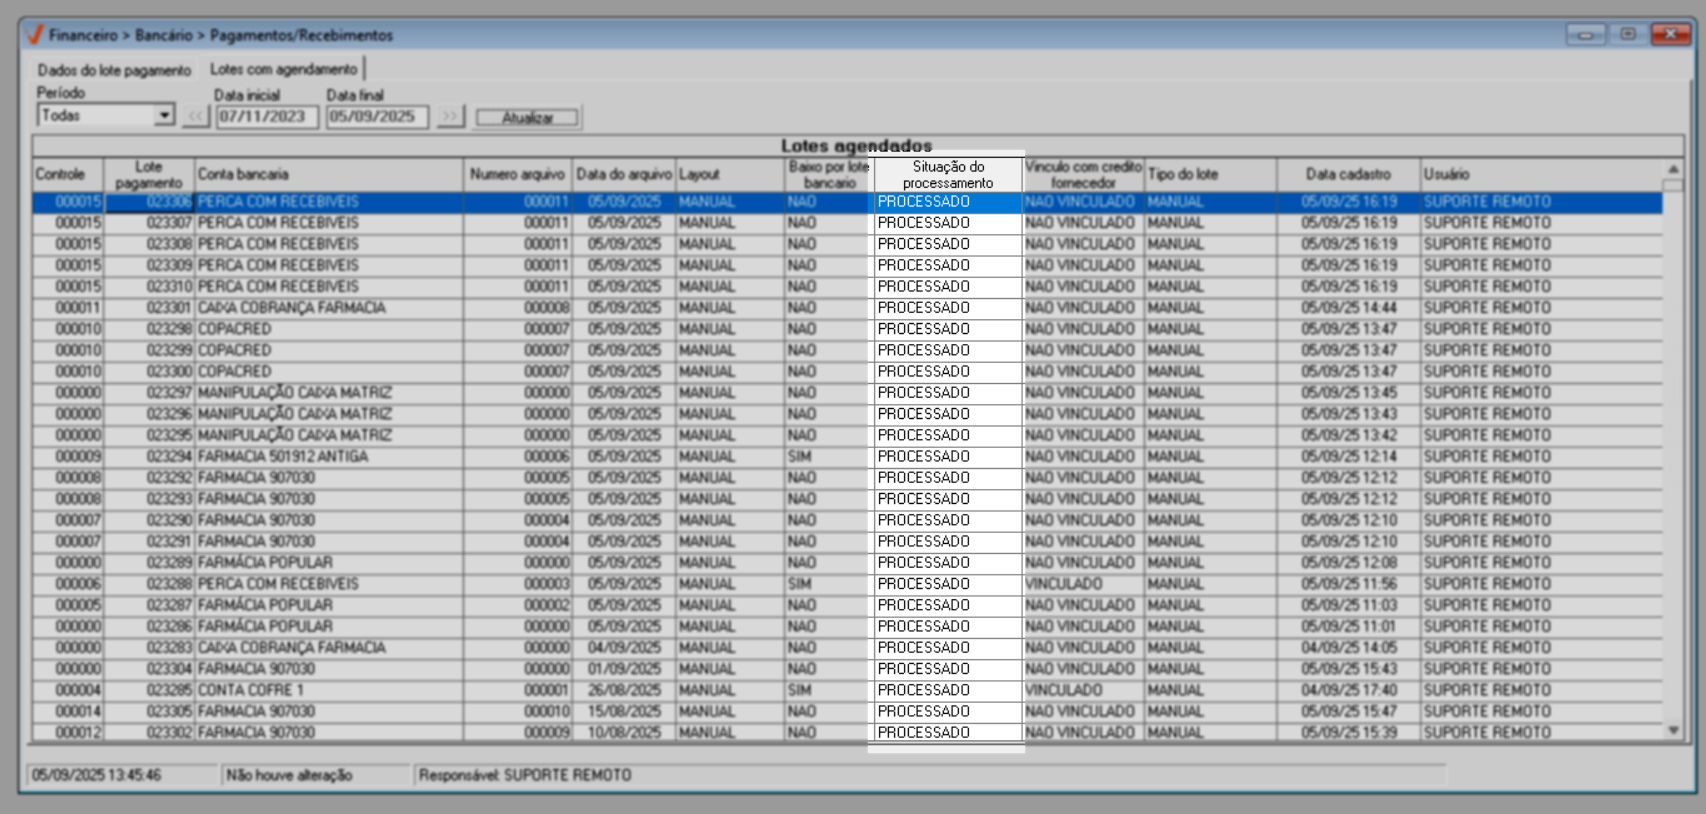Click the Vinculo com credito fornecedor header

(x=1083, y=174)
